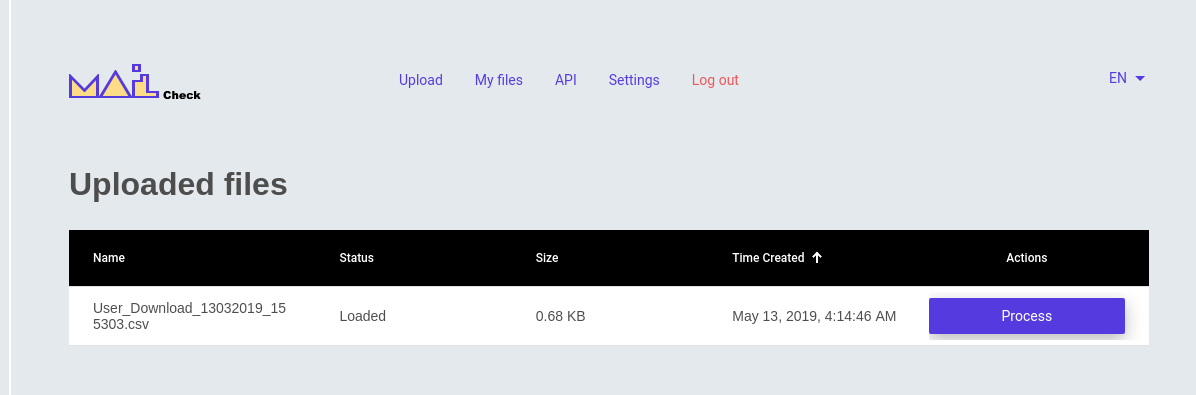Open the API link
Screen dimensions: 1196x395
click(566, 80)
